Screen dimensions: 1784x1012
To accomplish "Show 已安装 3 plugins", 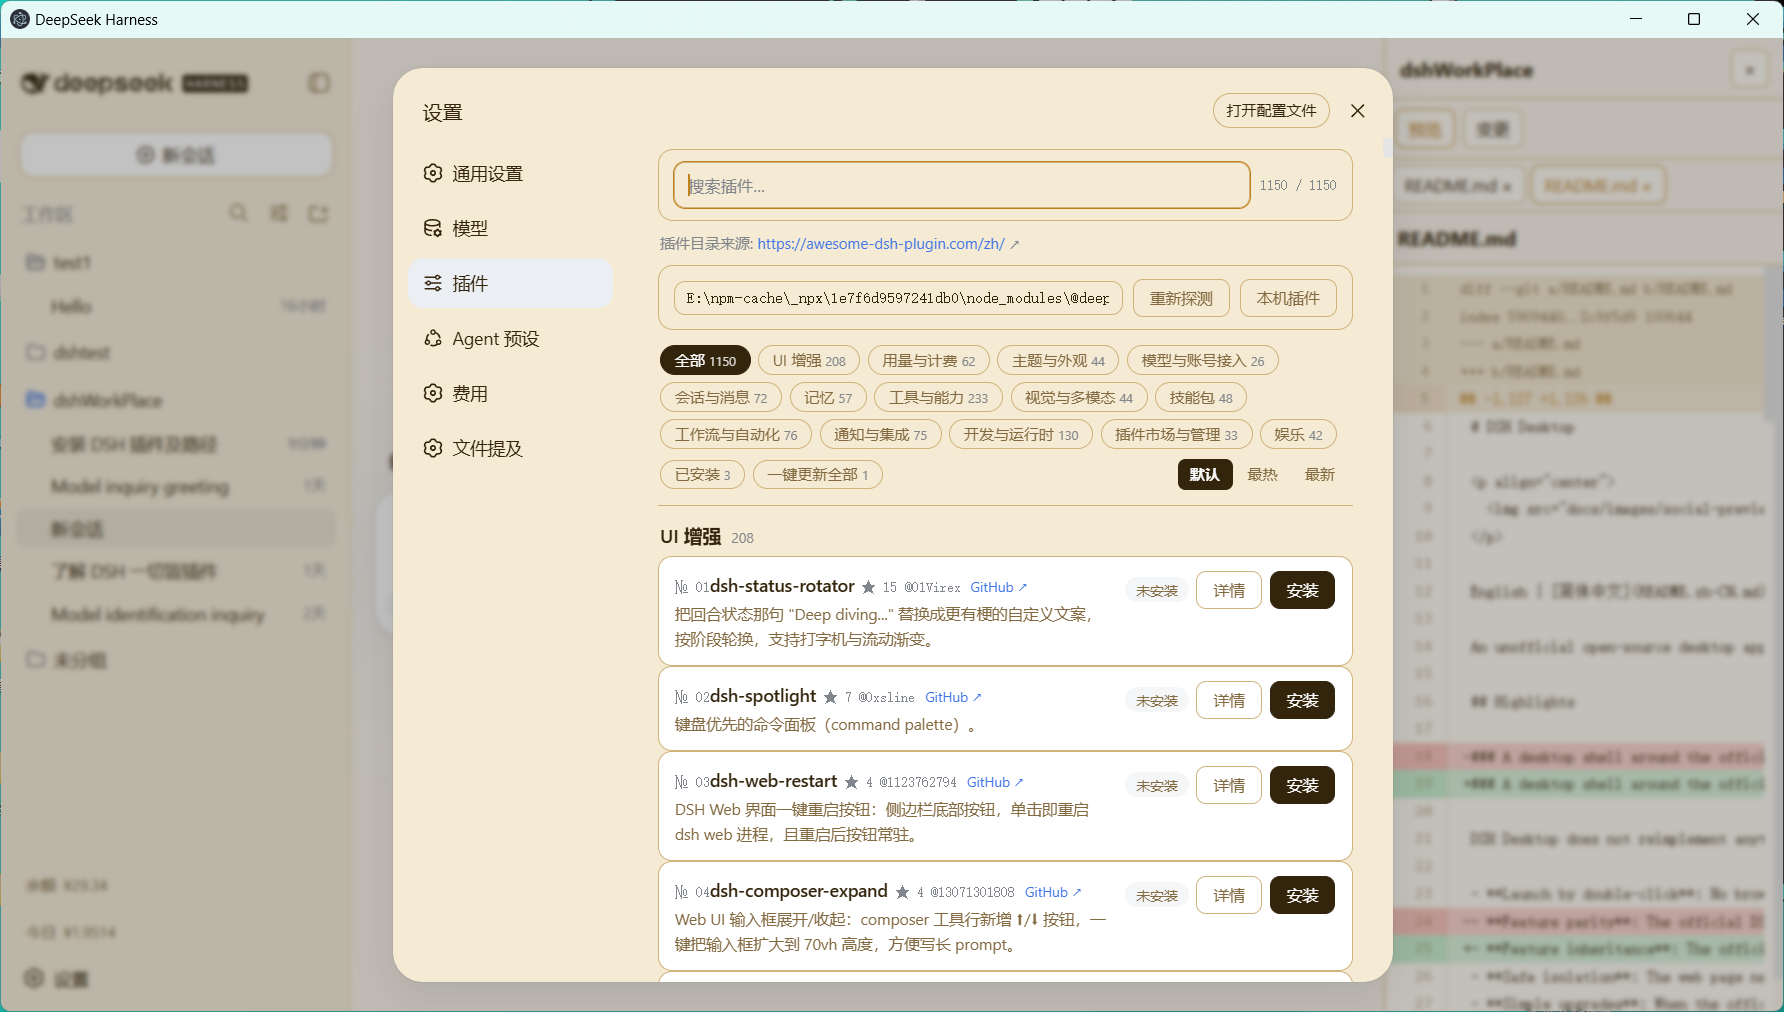I will pyautogui.click(x=702, y=475).
